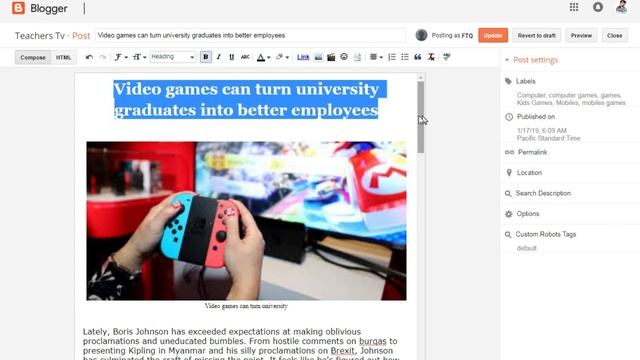Click the 'Posting as FTQ' author avatar
640x360 pixels.
click(x=421, y=35)
